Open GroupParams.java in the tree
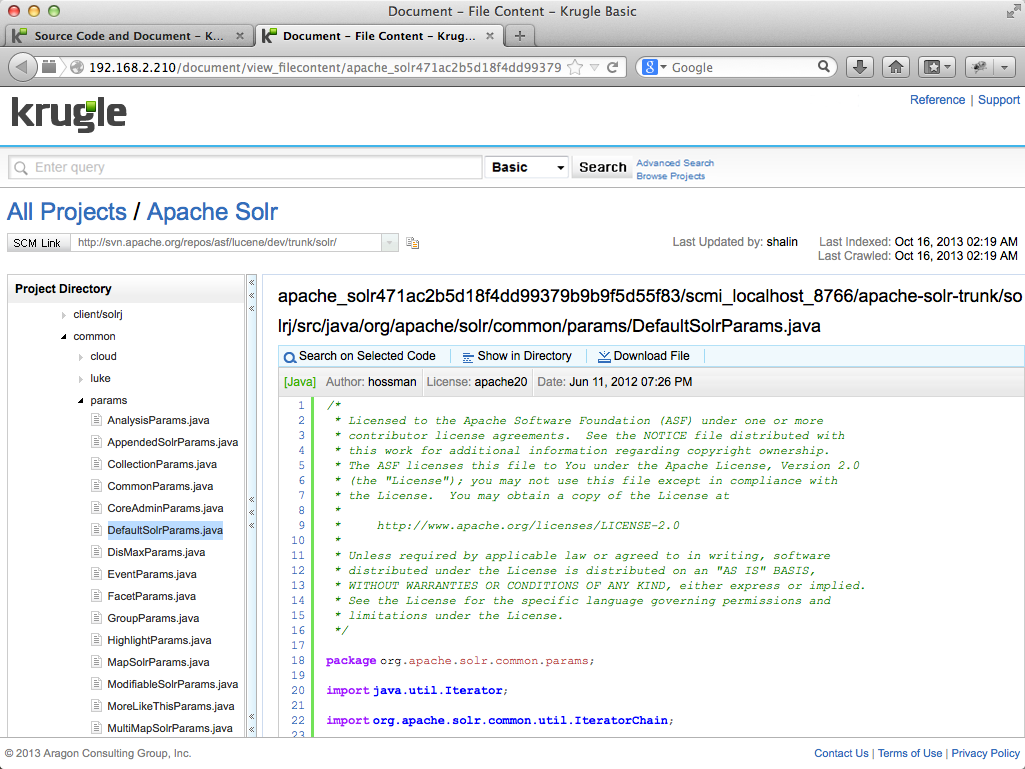Screen dimensions: 1025x769 (153, 618)
